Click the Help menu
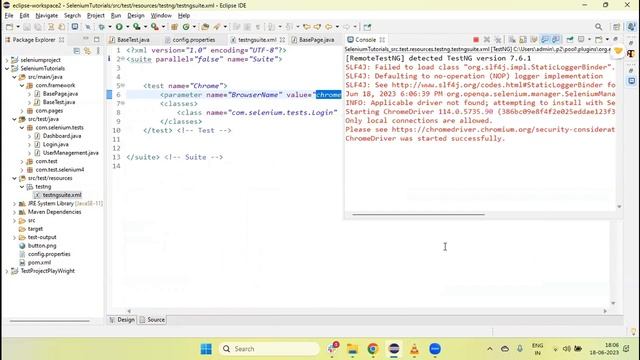Image resolution: width=640 pixels, height=360 pixels. point(184,16)
